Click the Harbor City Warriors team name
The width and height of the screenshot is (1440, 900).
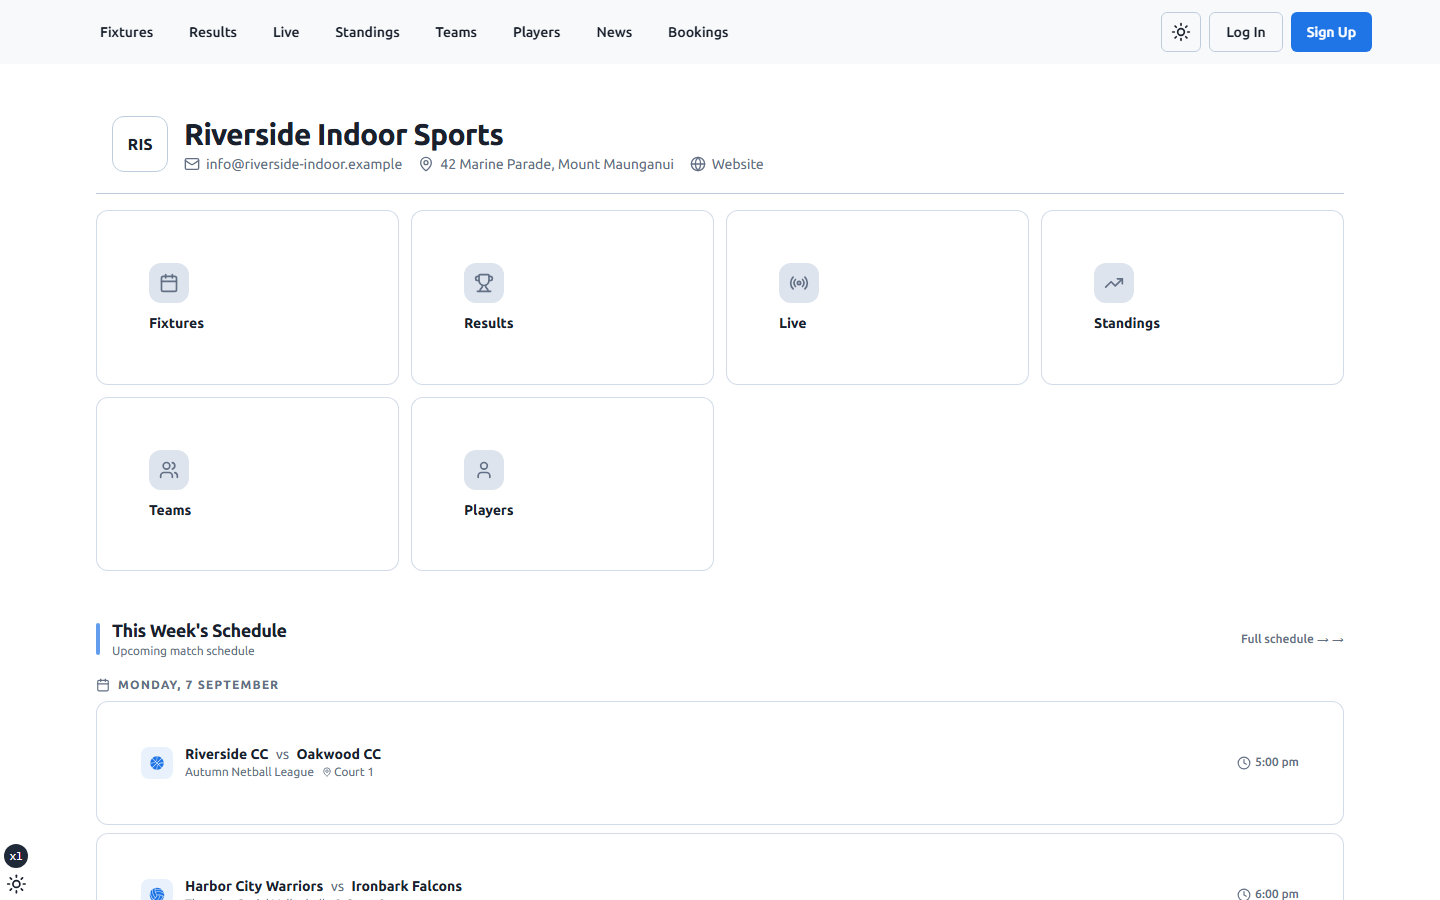coord(254,886)
